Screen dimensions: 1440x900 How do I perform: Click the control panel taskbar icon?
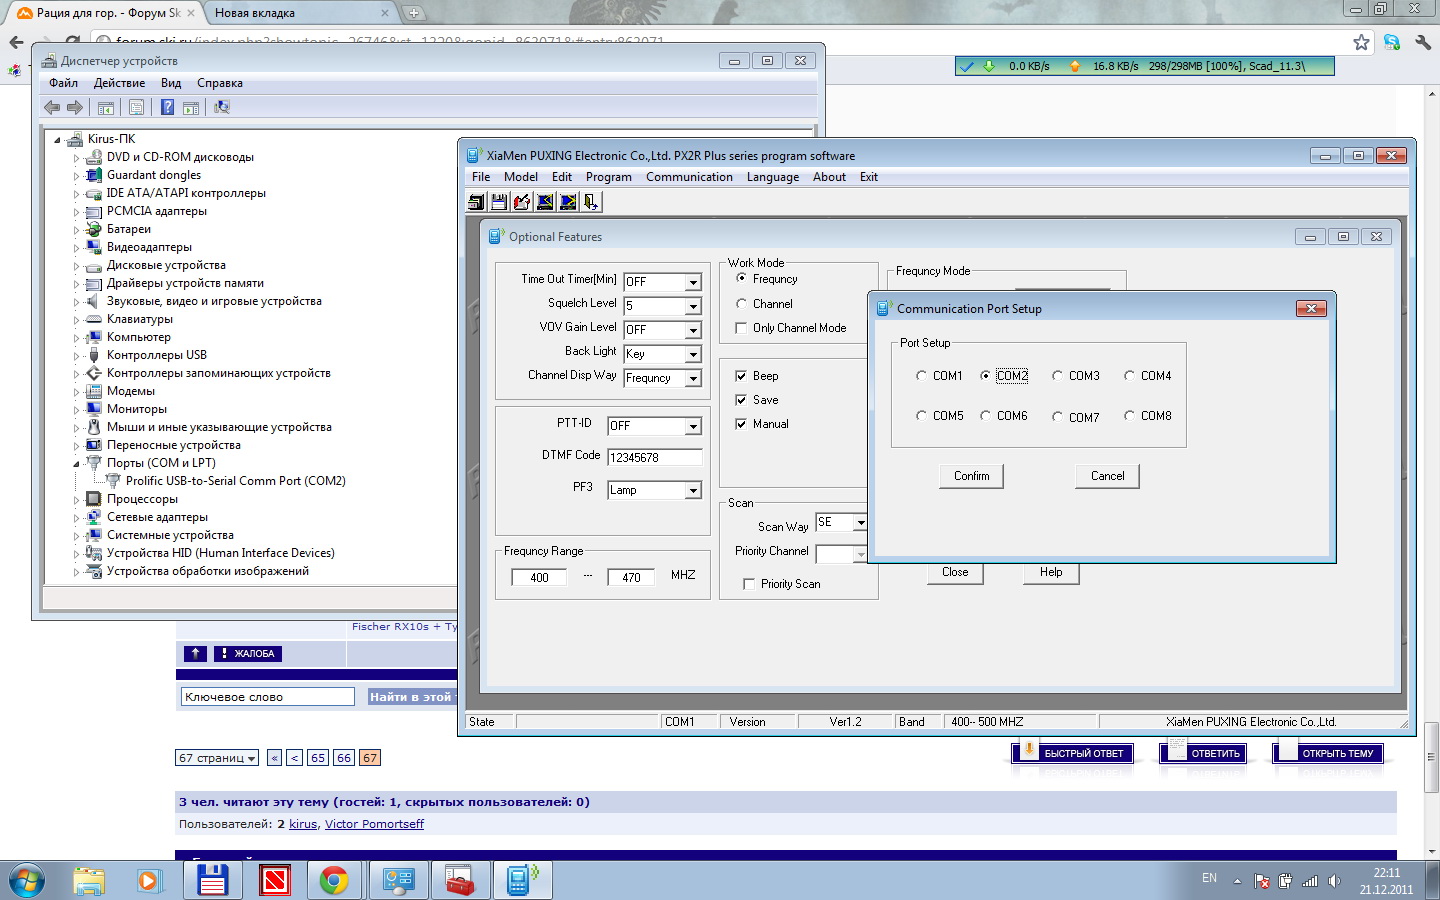[x=399, y=881]
